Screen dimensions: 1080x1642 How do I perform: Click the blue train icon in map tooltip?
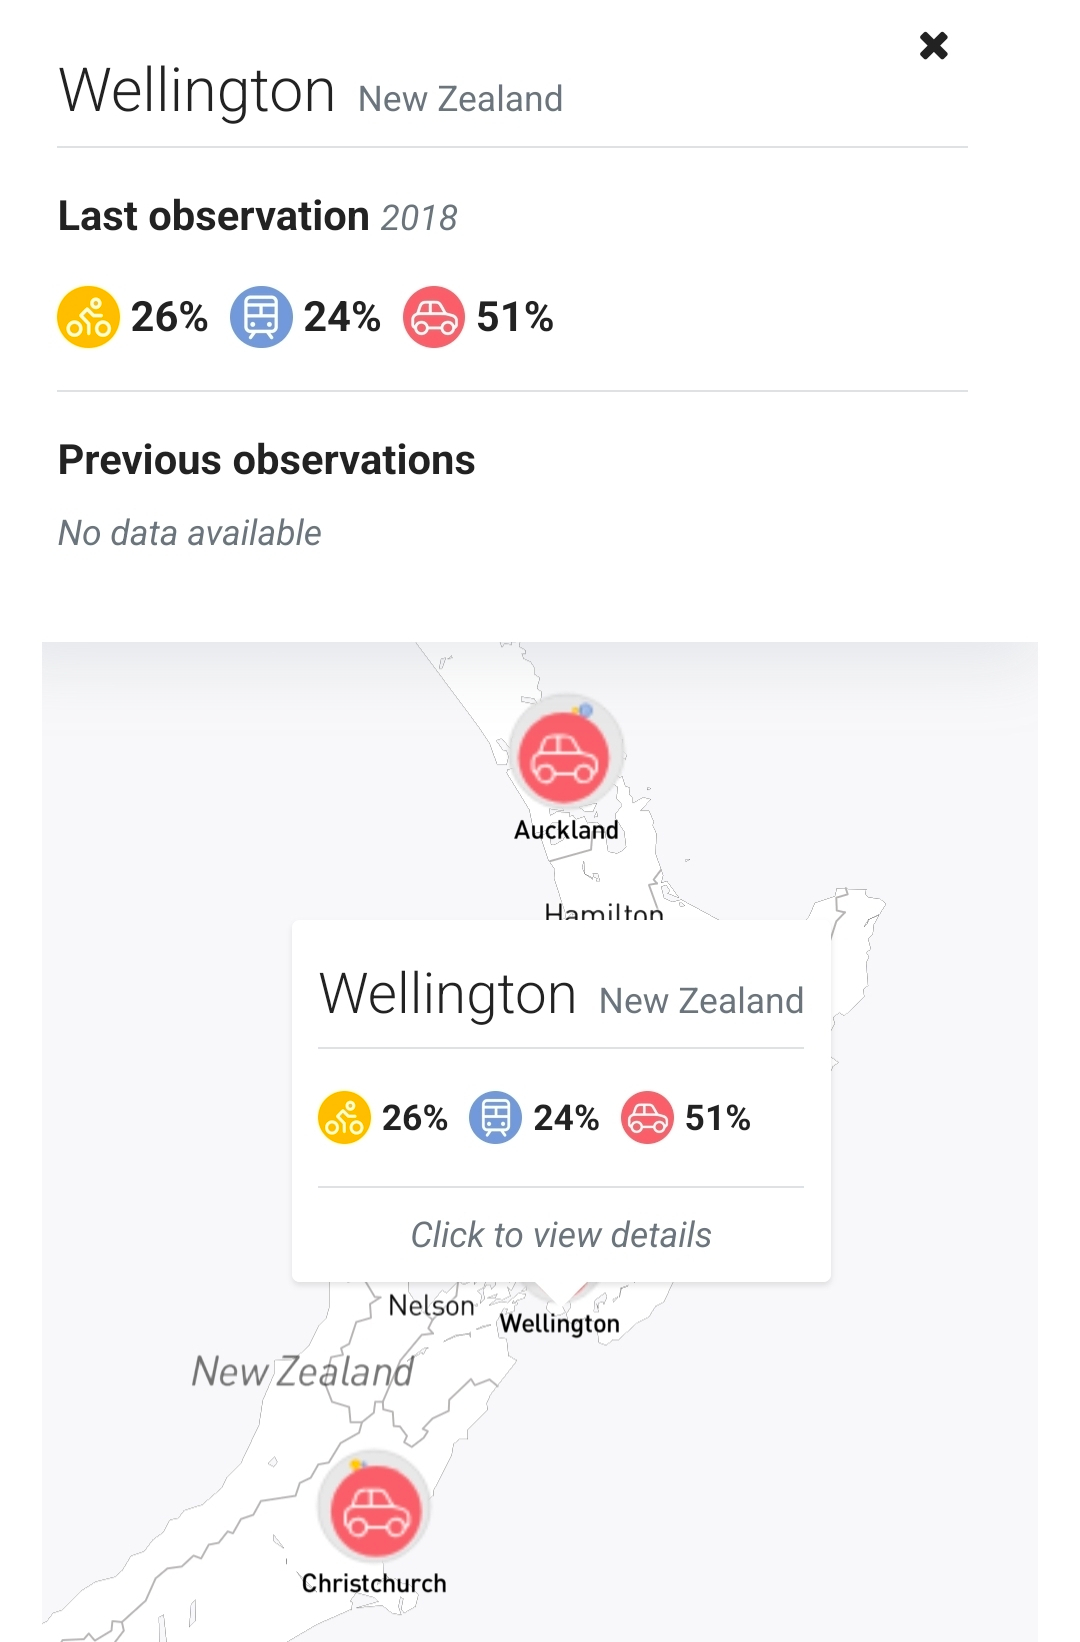click(496, 1117)
